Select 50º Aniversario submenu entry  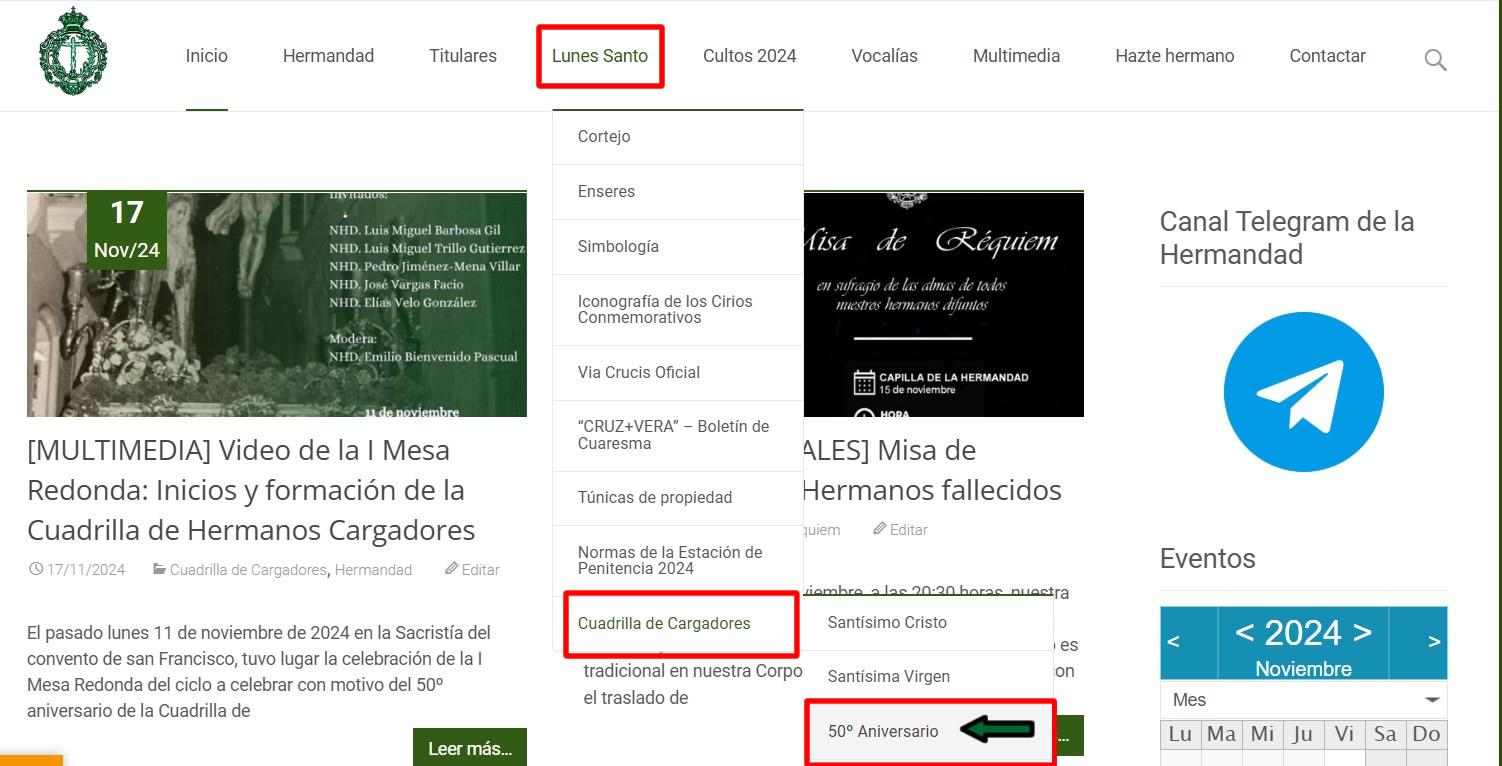883,732
